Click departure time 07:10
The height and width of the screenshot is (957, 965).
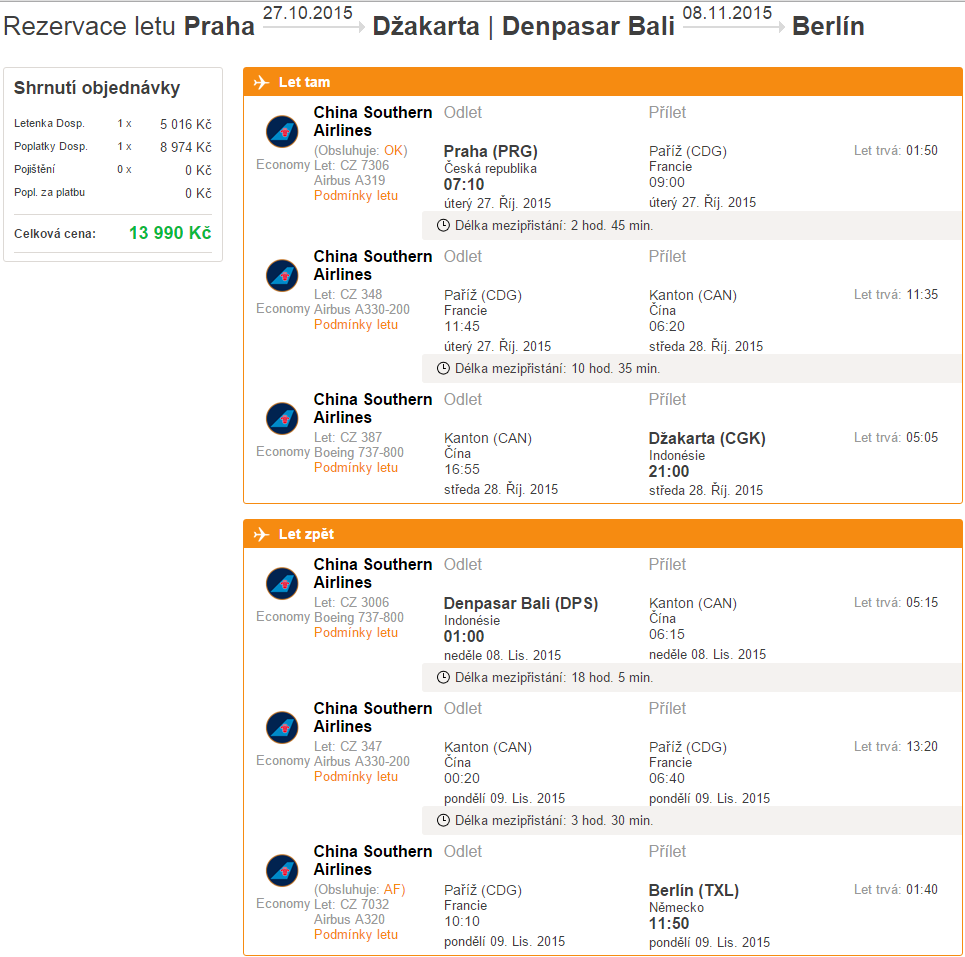pos(464,185)
